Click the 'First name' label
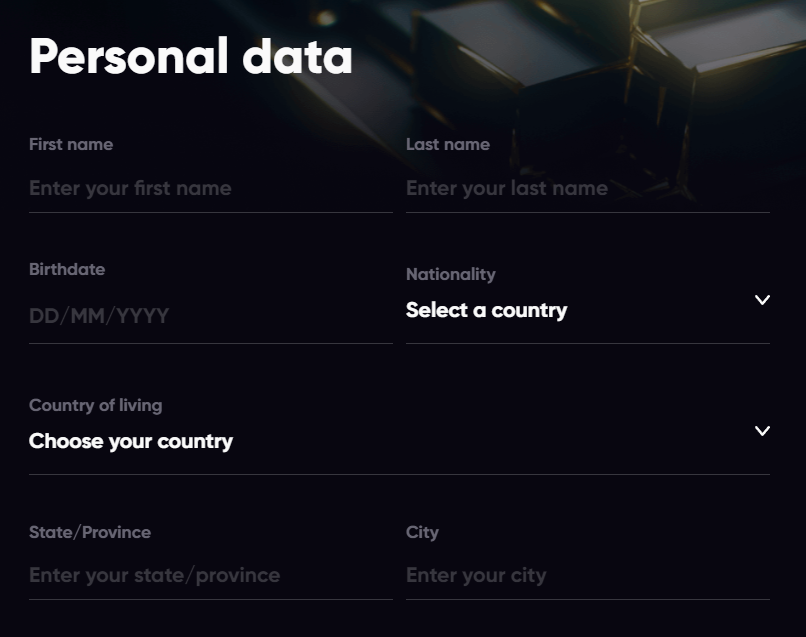806x637 pixels. [71, 144]
